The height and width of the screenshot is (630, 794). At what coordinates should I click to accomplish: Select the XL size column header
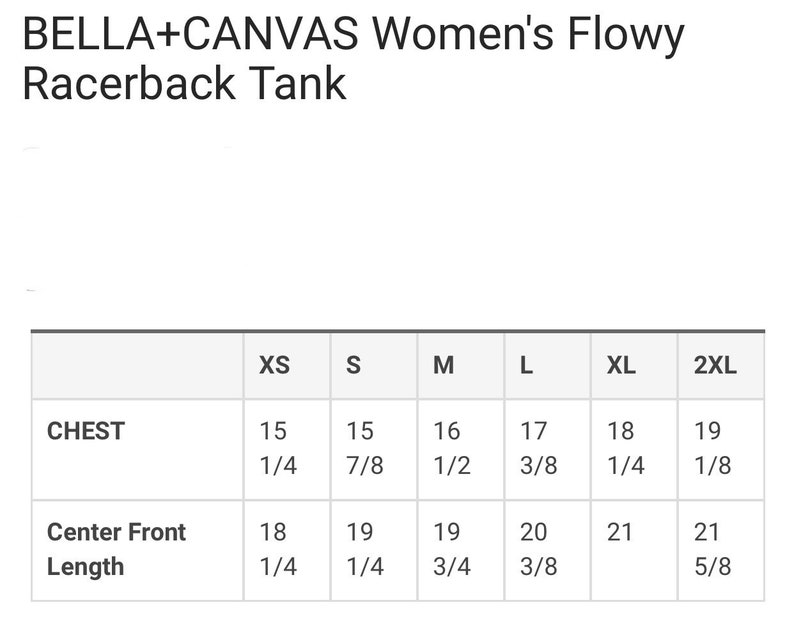point(621,365)
